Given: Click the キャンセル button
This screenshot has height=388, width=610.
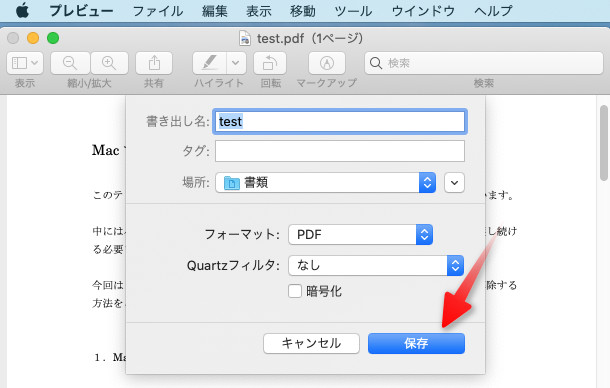Looking at the screenshot, I should pyautogui.click(x=311, y=343).
